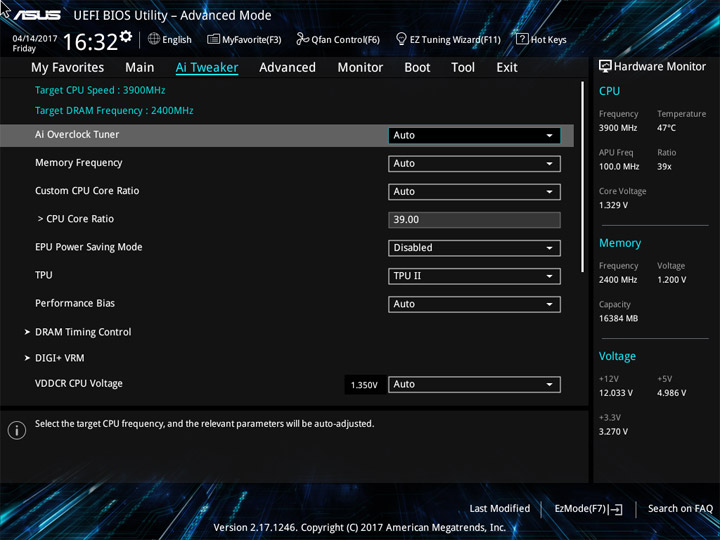Viewport: 720px width, 540px height.
Task: Click the Voltage heading in Hardware Monitor
Action: click(617, 356)
